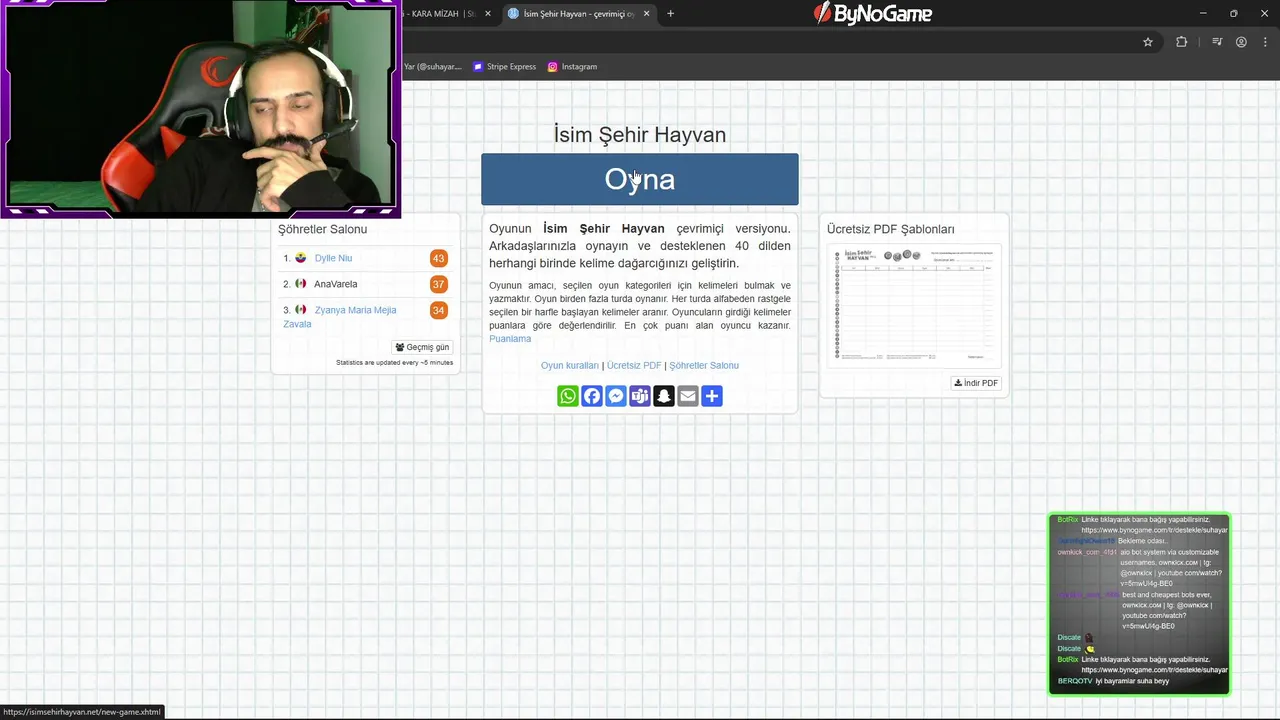The width and height of the screenshot is (1280, 720).
Task: Share via the Microsoft Teams icon
Action: [x=640, y=396]
